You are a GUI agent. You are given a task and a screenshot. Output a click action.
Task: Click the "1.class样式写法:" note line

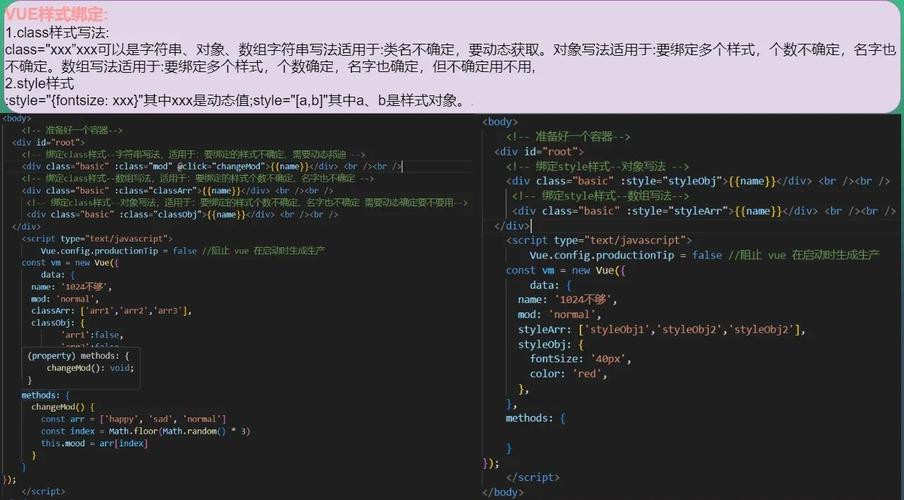point(56,32)
